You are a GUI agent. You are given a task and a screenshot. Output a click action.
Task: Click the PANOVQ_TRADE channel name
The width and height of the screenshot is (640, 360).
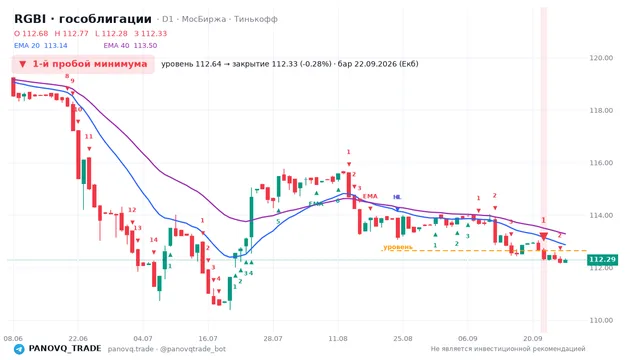tap(65, 349)
